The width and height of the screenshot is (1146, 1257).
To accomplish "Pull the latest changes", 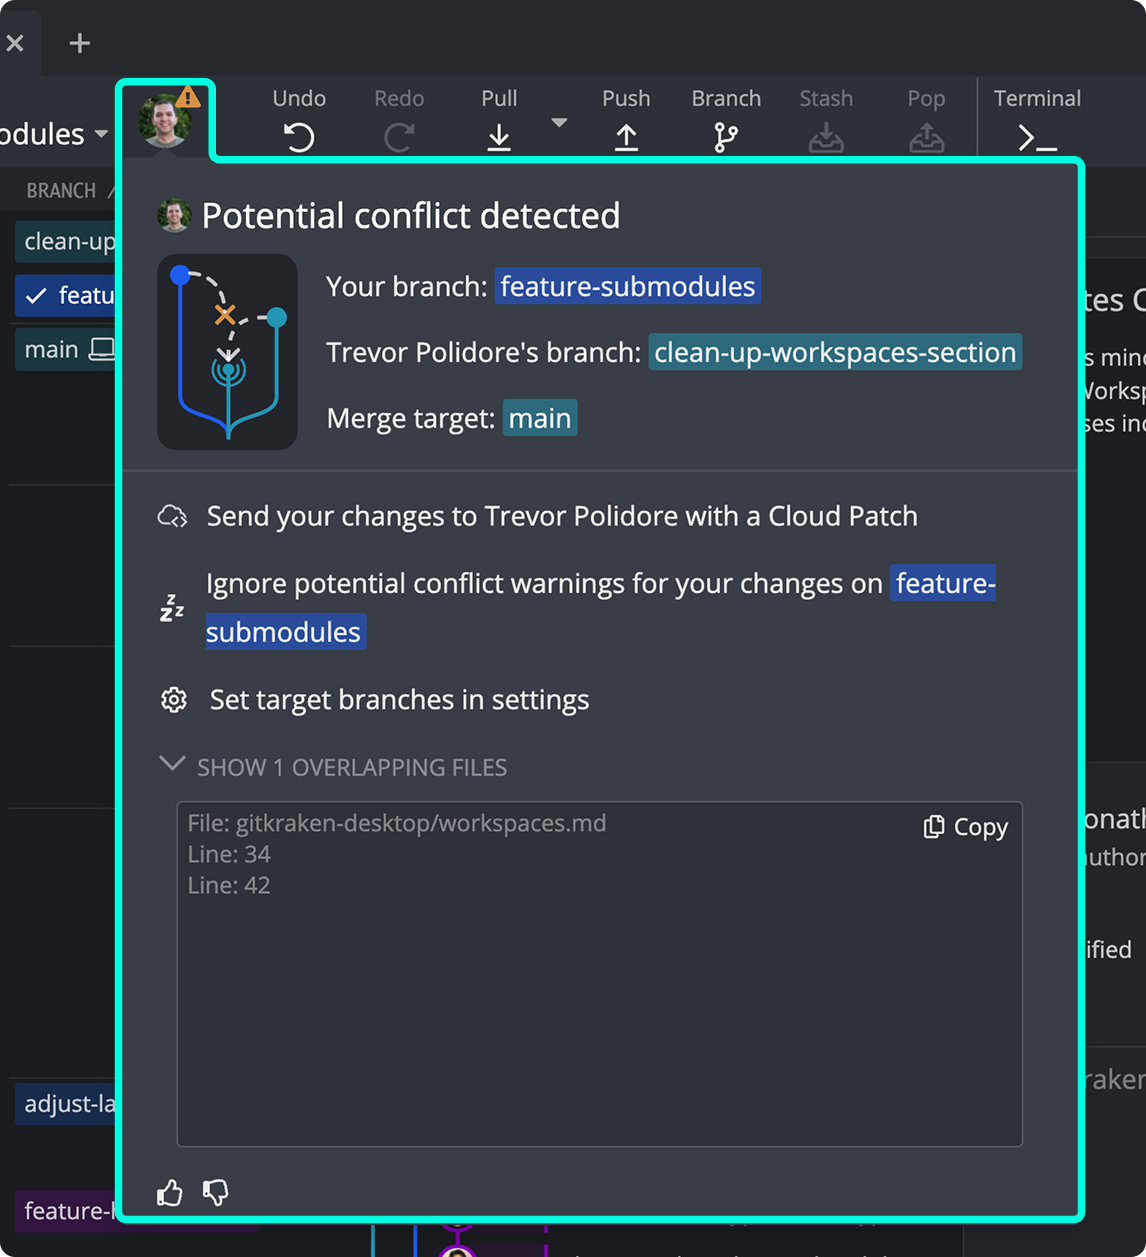I will 499,137.
